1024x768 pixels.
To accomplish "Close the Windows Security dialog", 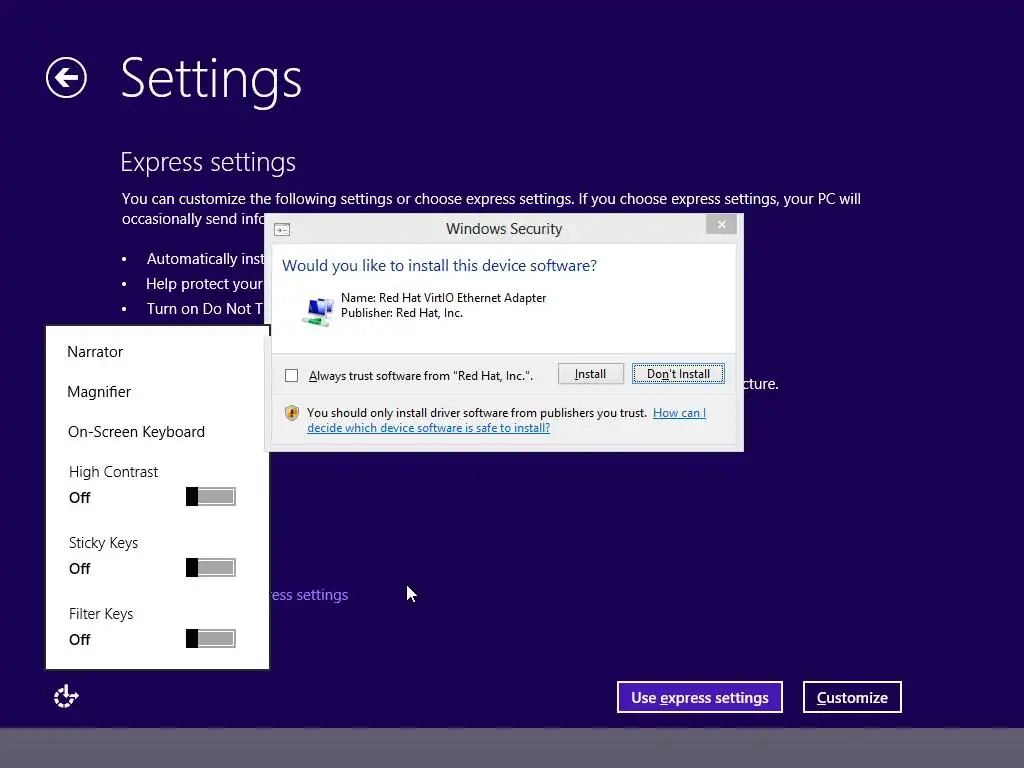I will click(721, 225).
